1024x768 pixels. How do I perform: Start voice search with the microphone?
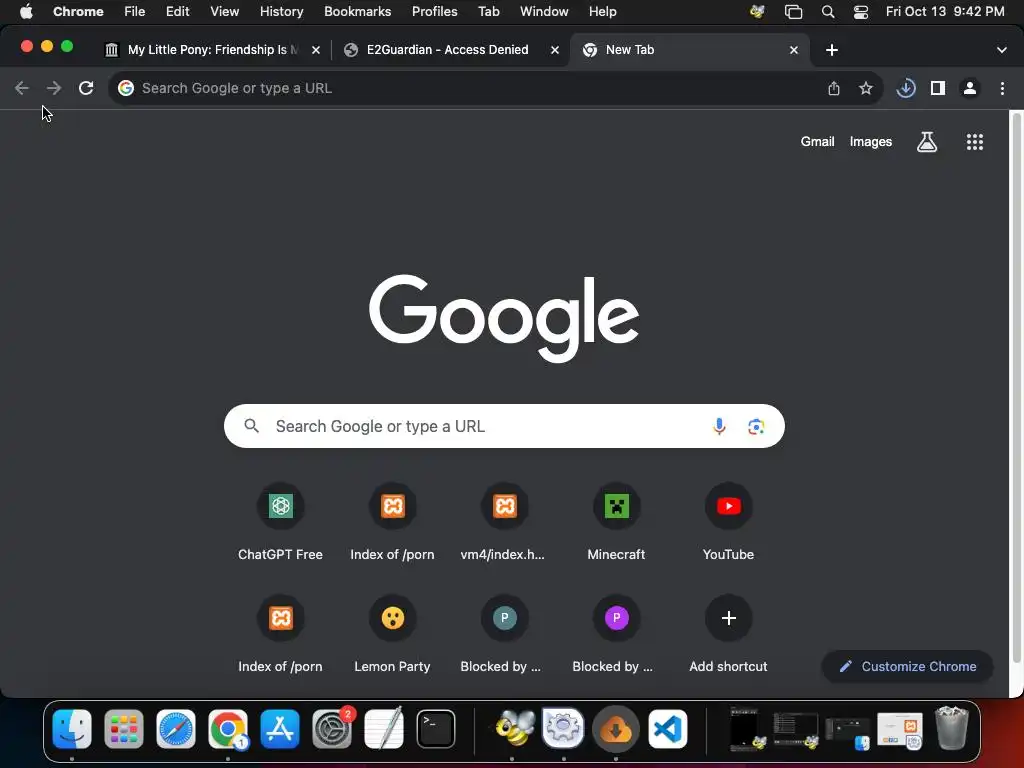[719, 426]
